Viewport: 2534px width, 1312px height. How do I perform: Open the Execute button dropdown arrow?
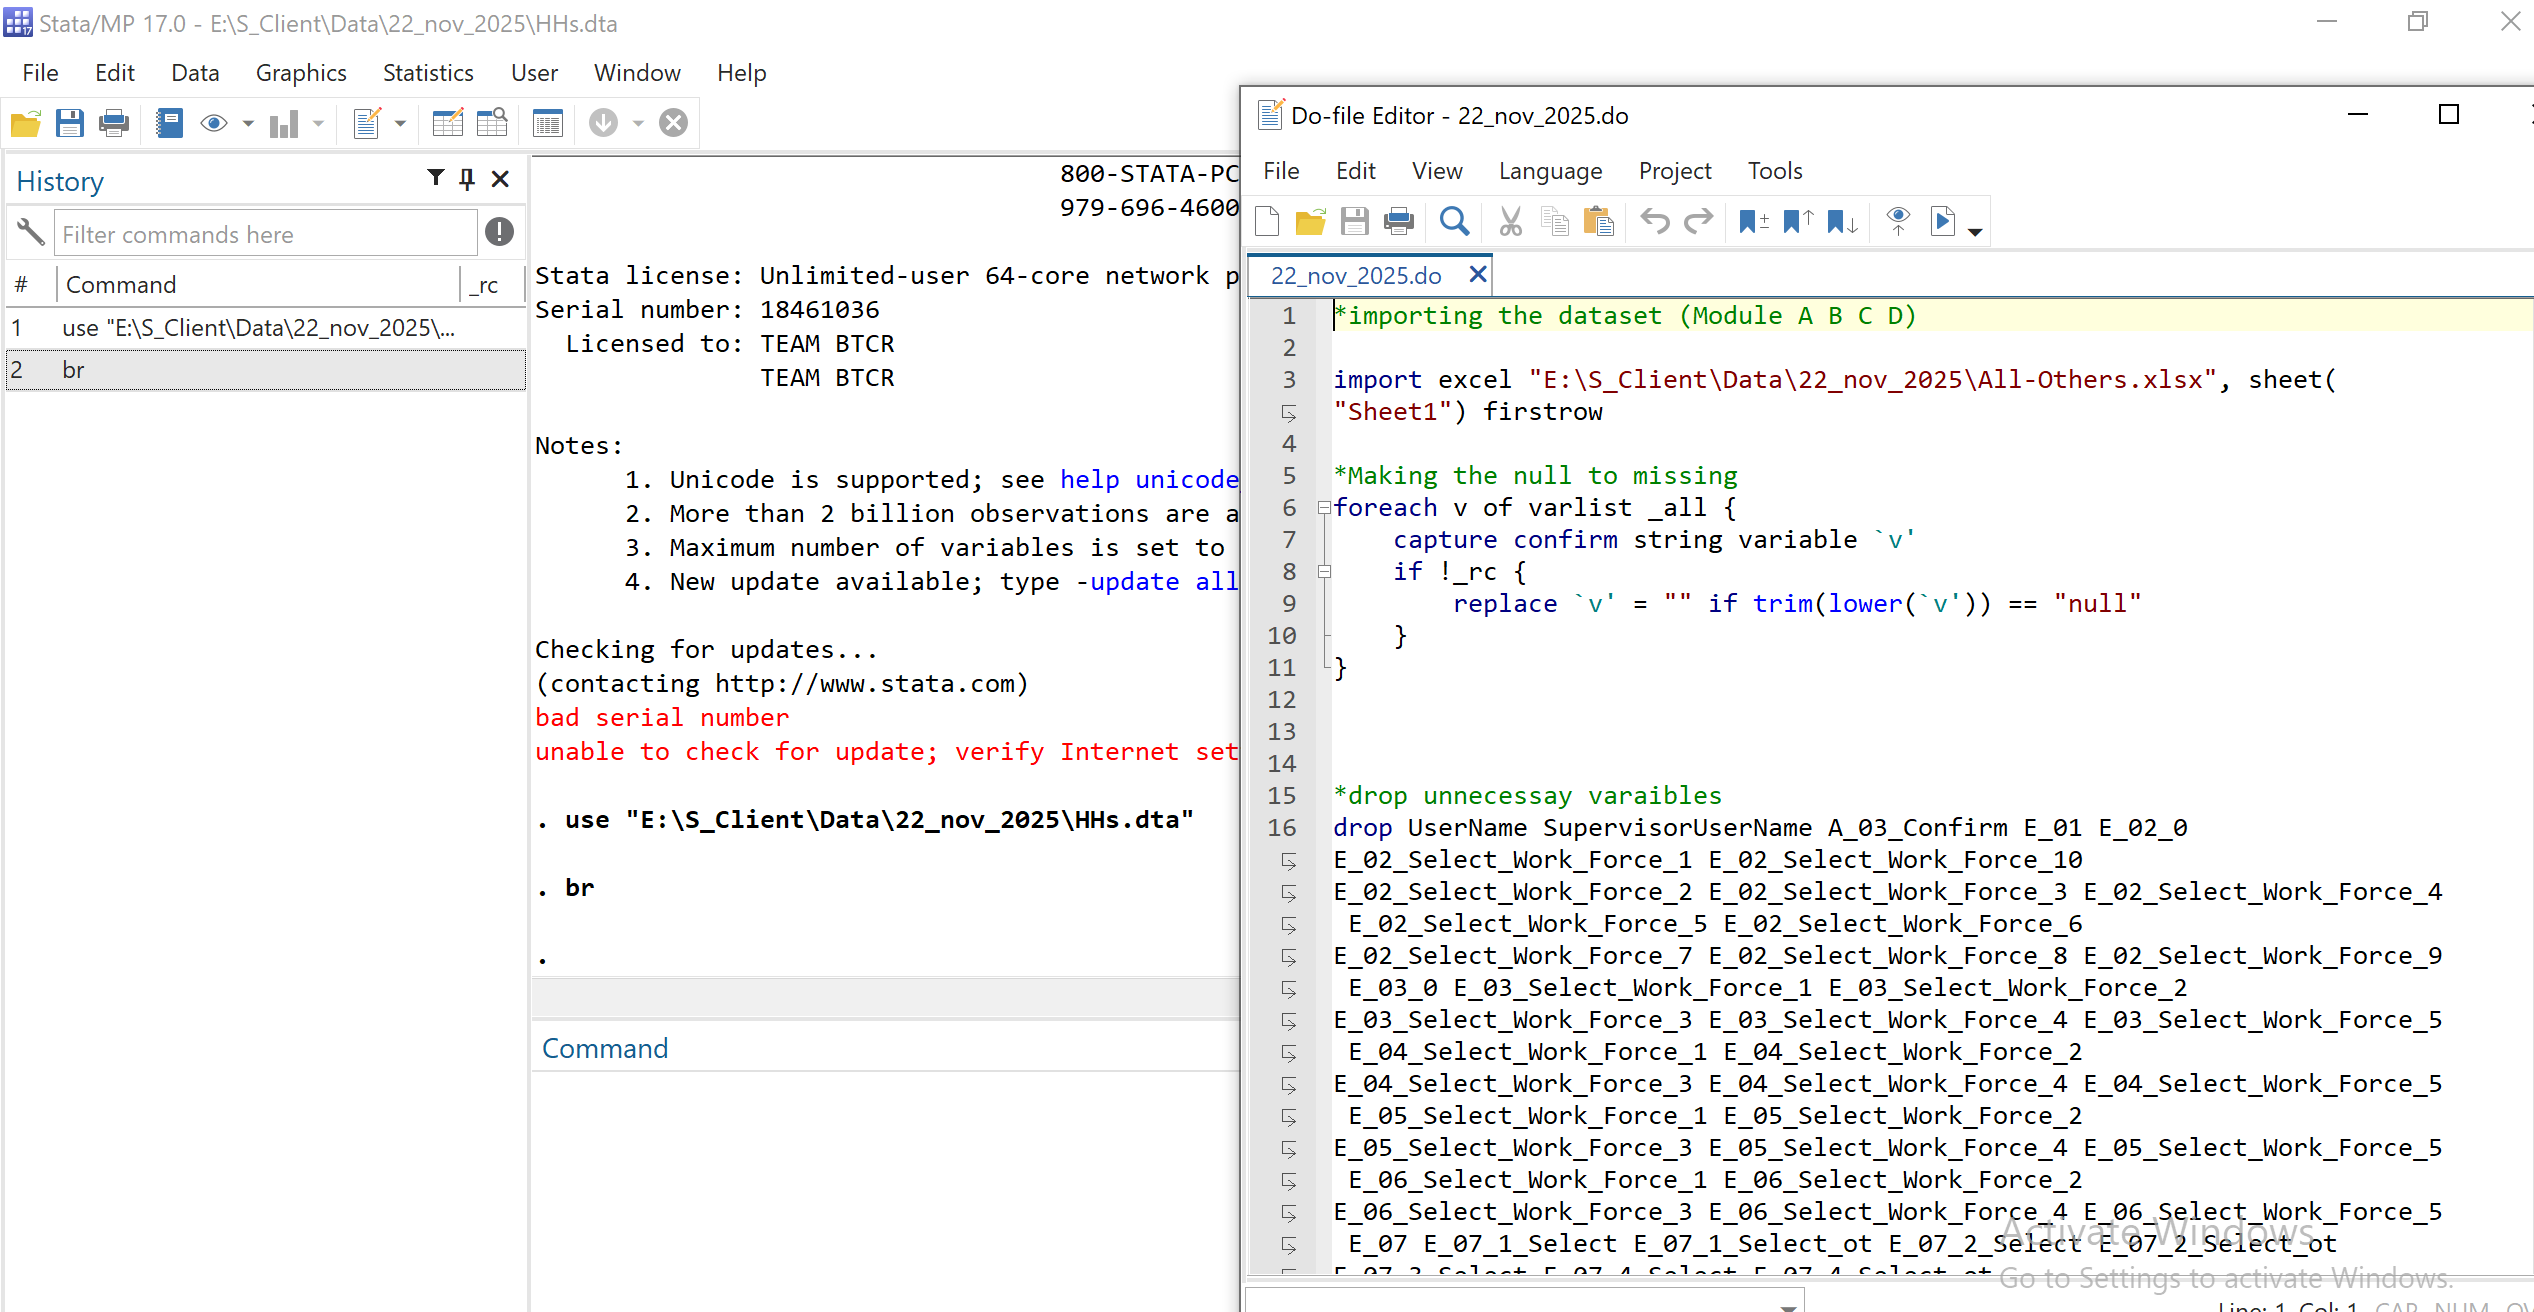tap(1975, 231)
